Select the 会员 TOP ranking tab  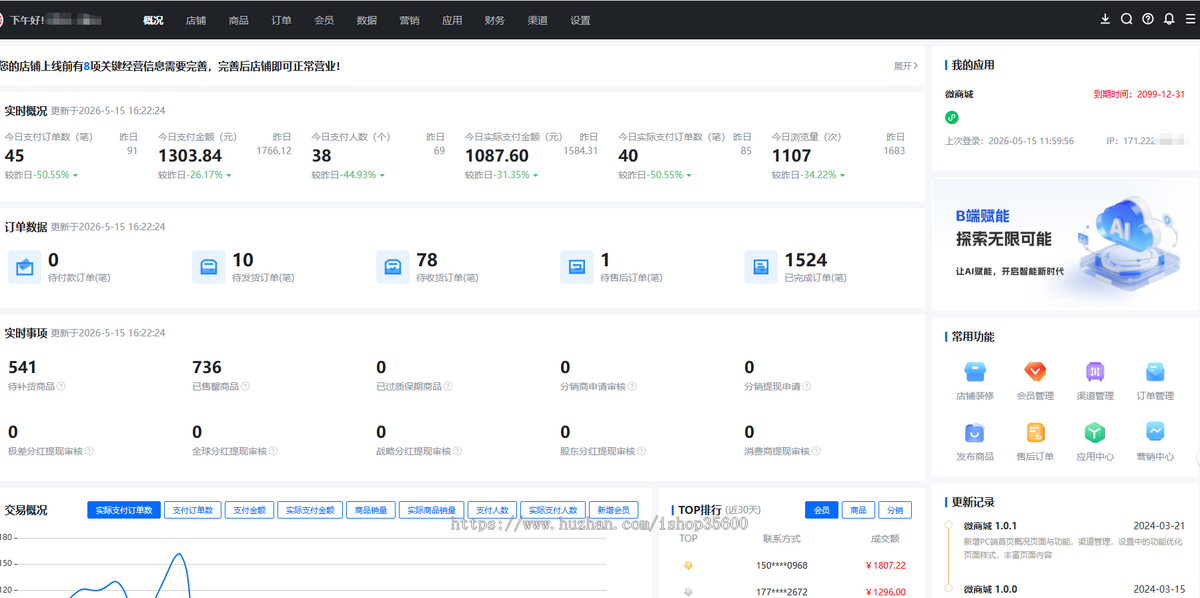[x=821, y=510]
